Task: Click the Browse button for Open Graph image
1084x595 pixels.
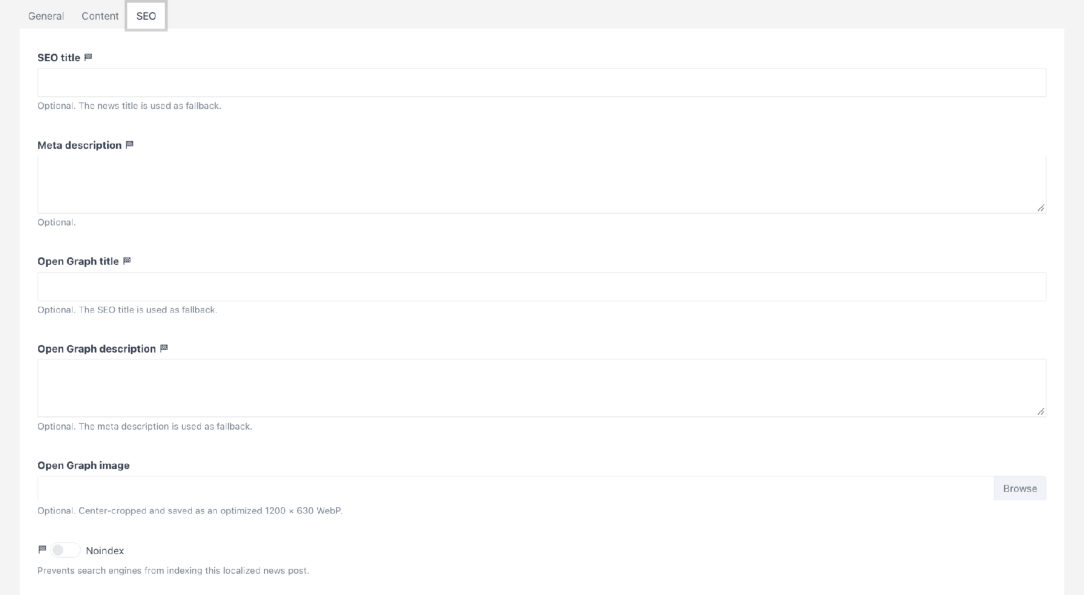Action: (1020, 489)
